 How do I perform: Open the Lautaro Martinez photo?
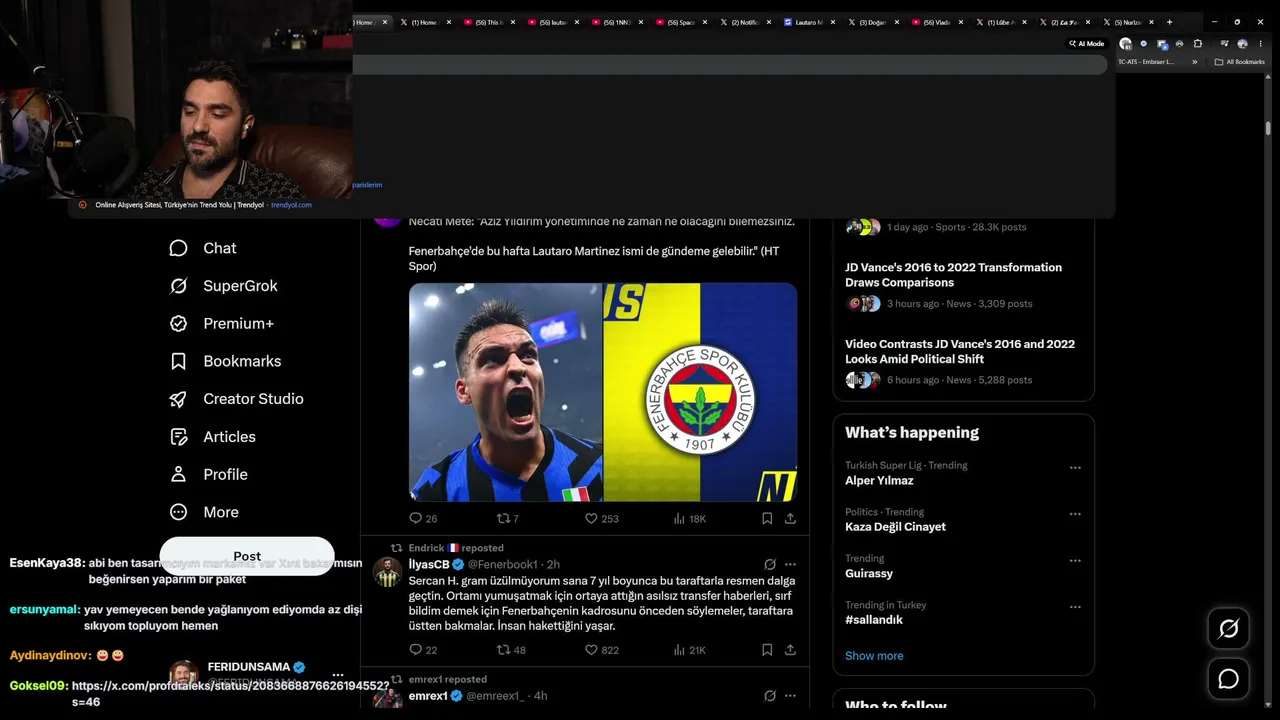coord(505,392)
